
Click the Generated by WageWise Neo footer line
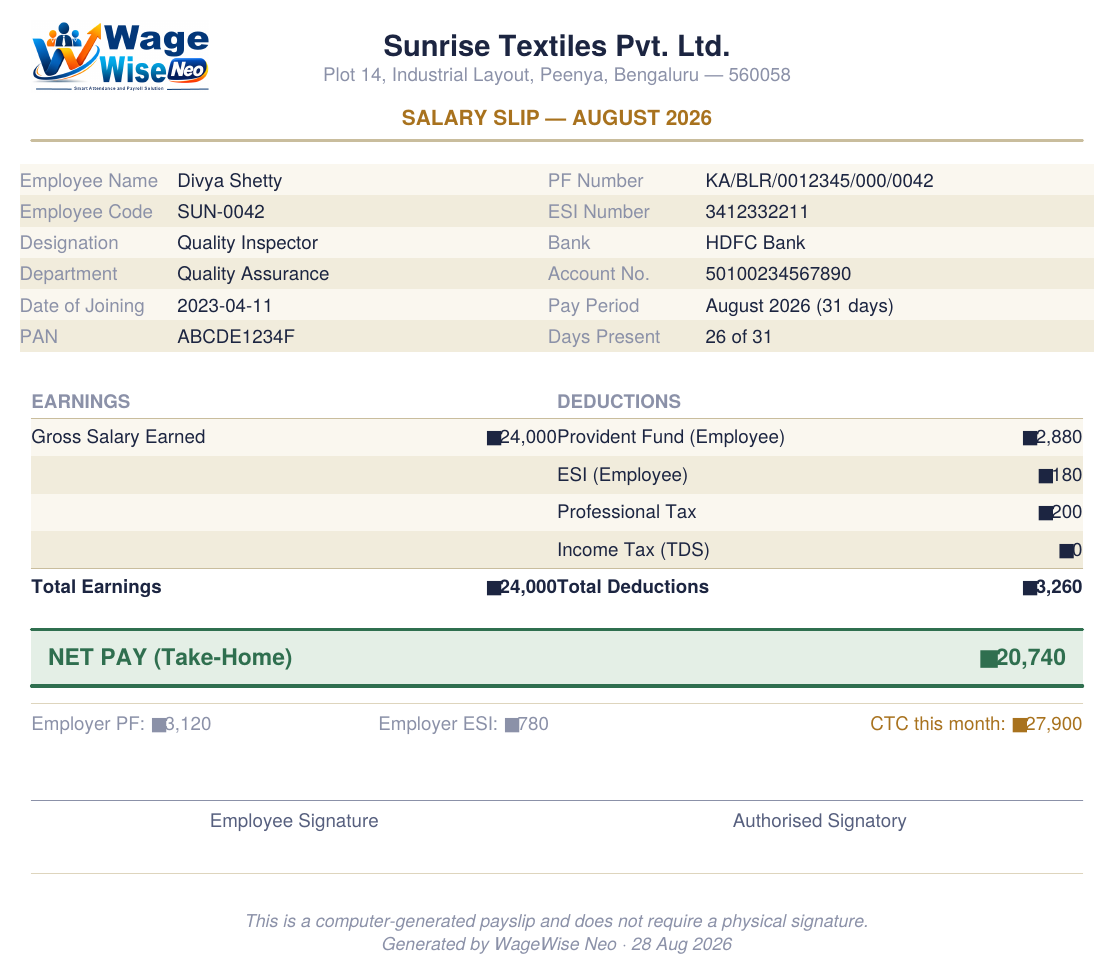(x=556, y=943)
